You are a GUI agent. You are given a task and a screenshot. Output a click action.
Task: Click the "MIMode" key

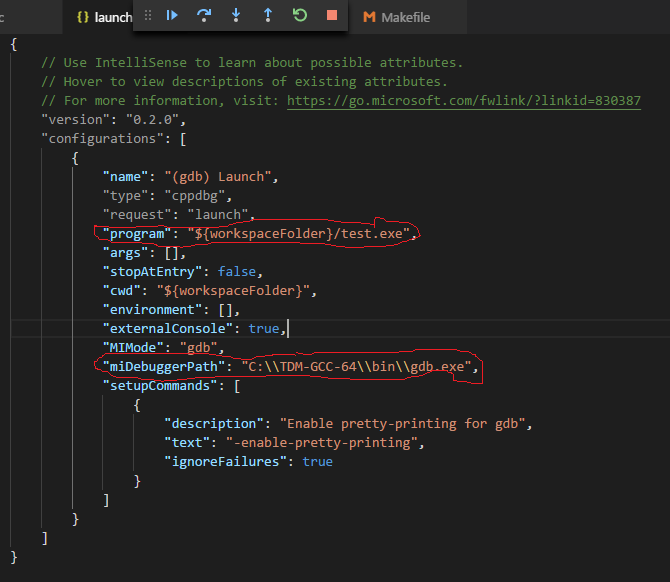tap(133, 348)
